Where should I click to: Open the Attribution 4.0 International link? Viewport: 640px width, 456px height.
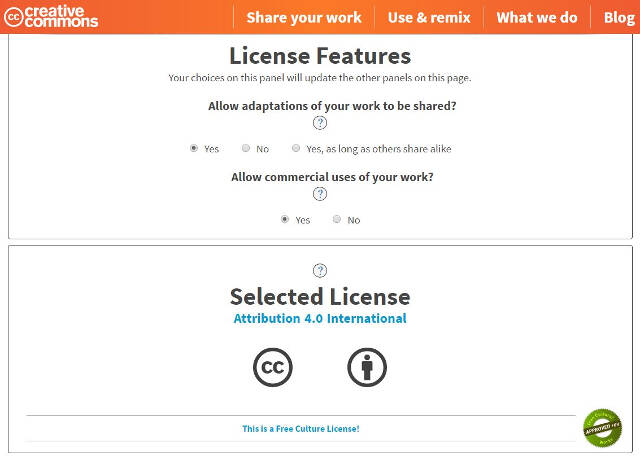tap(320, 318)
